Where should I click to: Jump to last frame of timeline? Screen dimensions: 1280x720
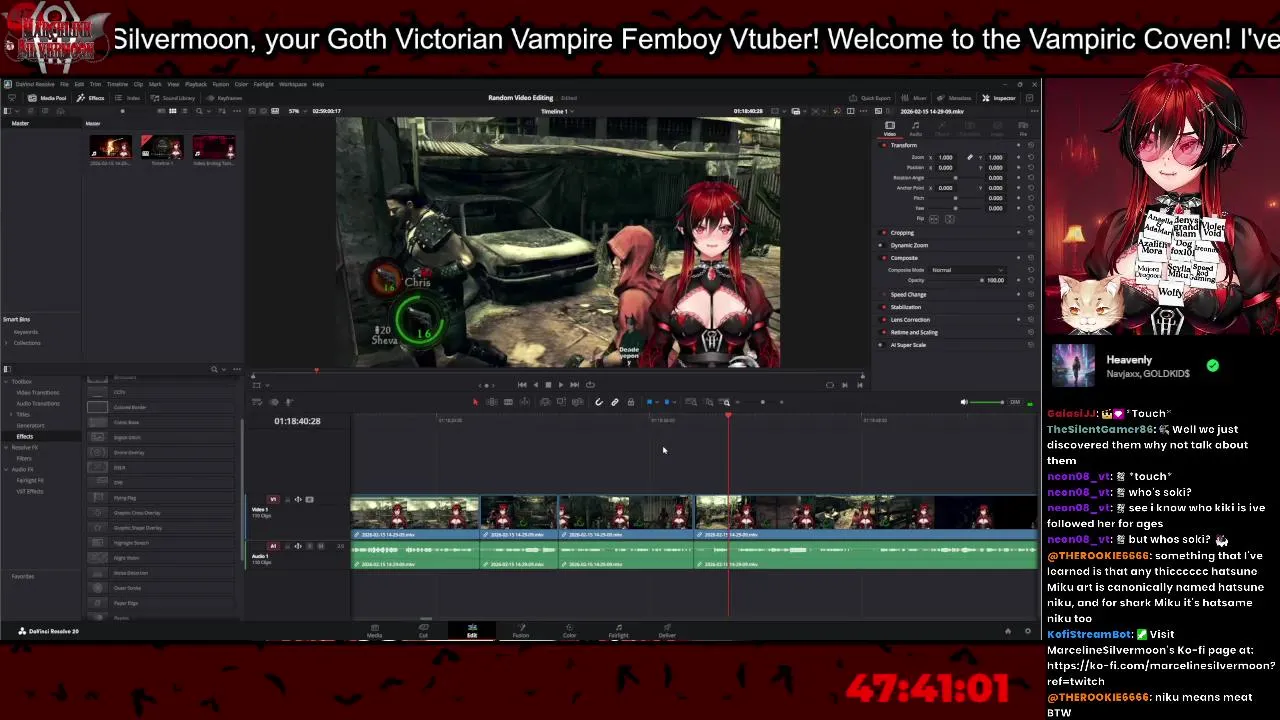[x=574, y=384]
